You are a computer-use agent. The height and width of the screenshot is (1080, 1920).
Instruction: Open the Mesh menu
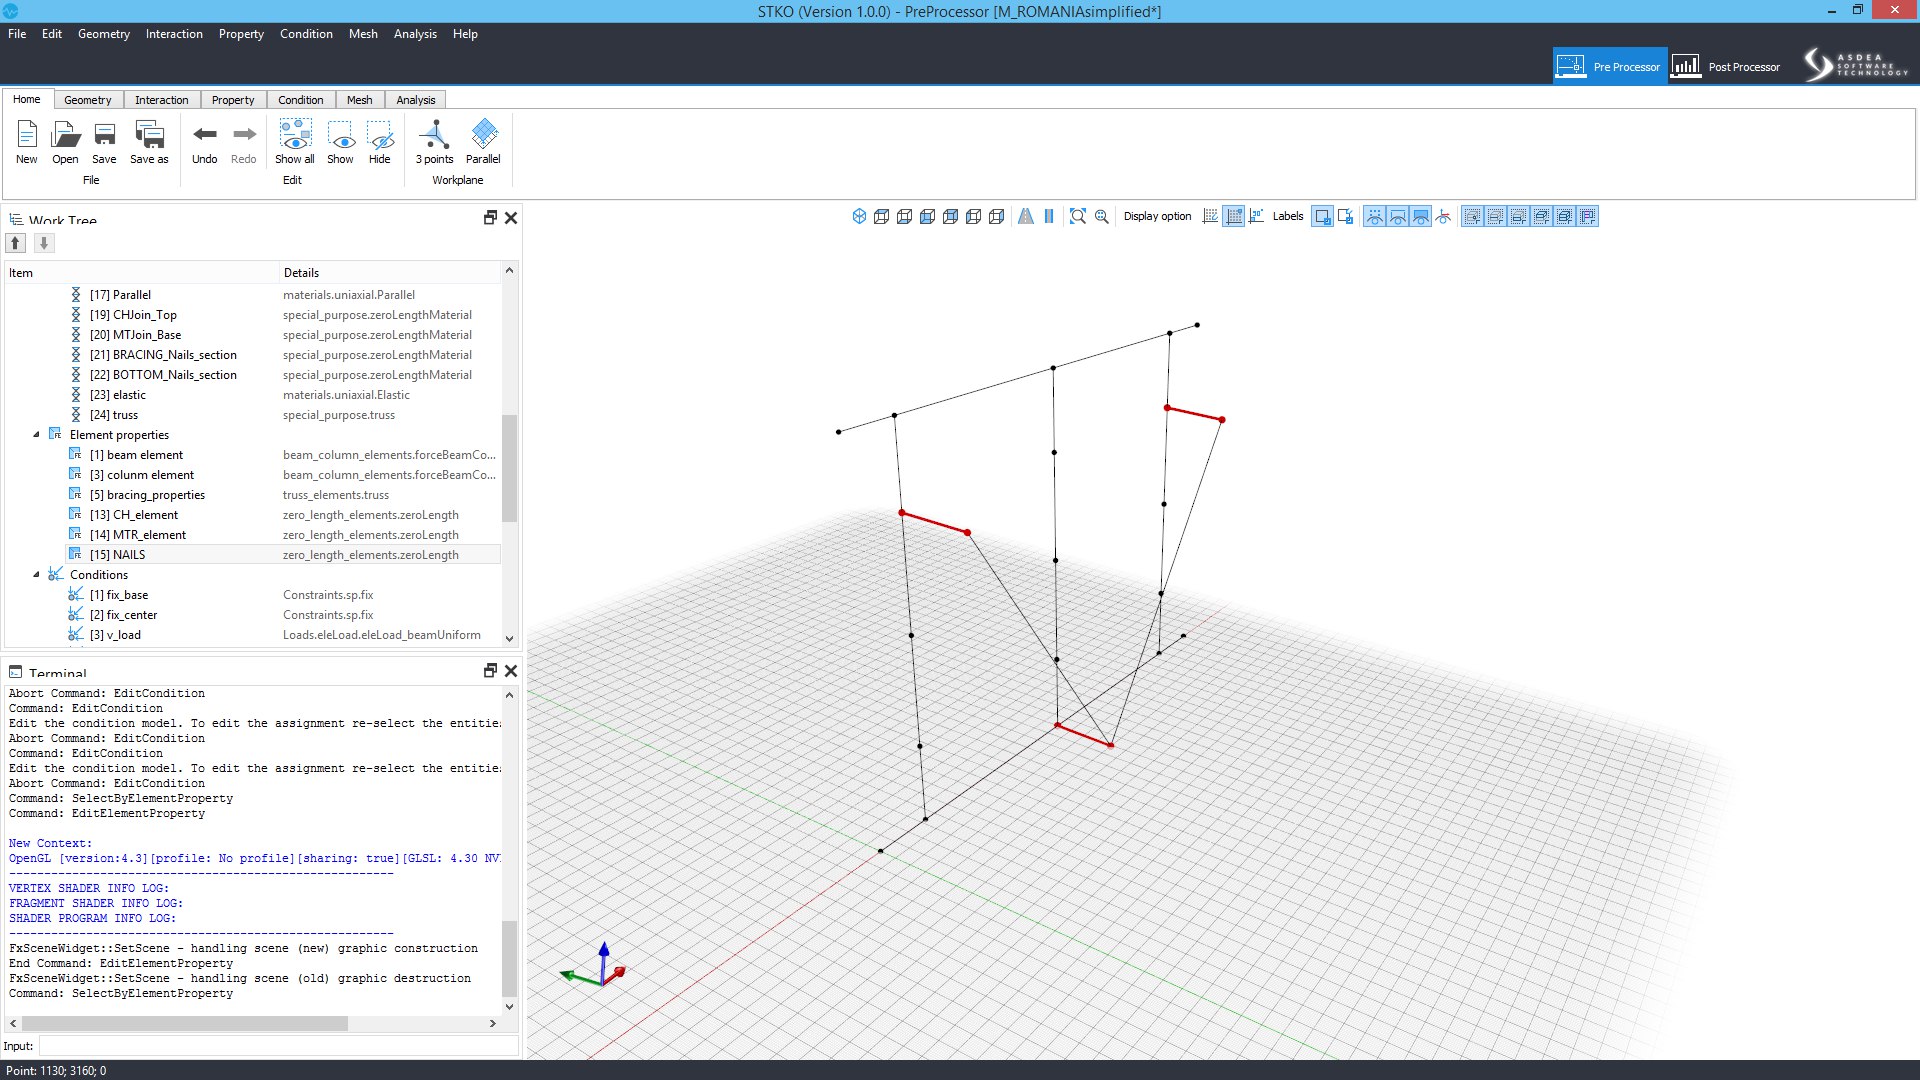pyautogui.click(x=363, y=34)
